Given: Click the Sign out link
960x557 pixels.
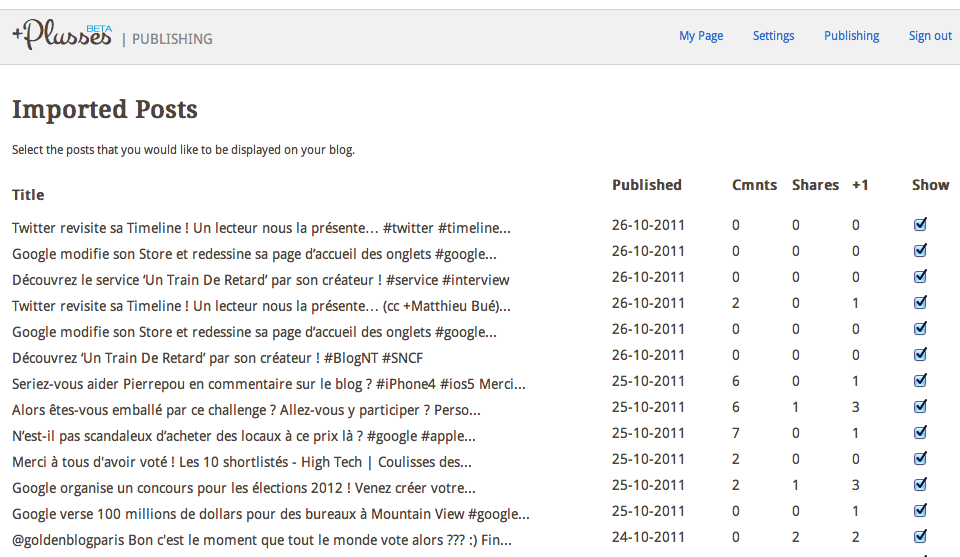Looking at the screenshot, I should pyautogui.click(x=929, y=36).
